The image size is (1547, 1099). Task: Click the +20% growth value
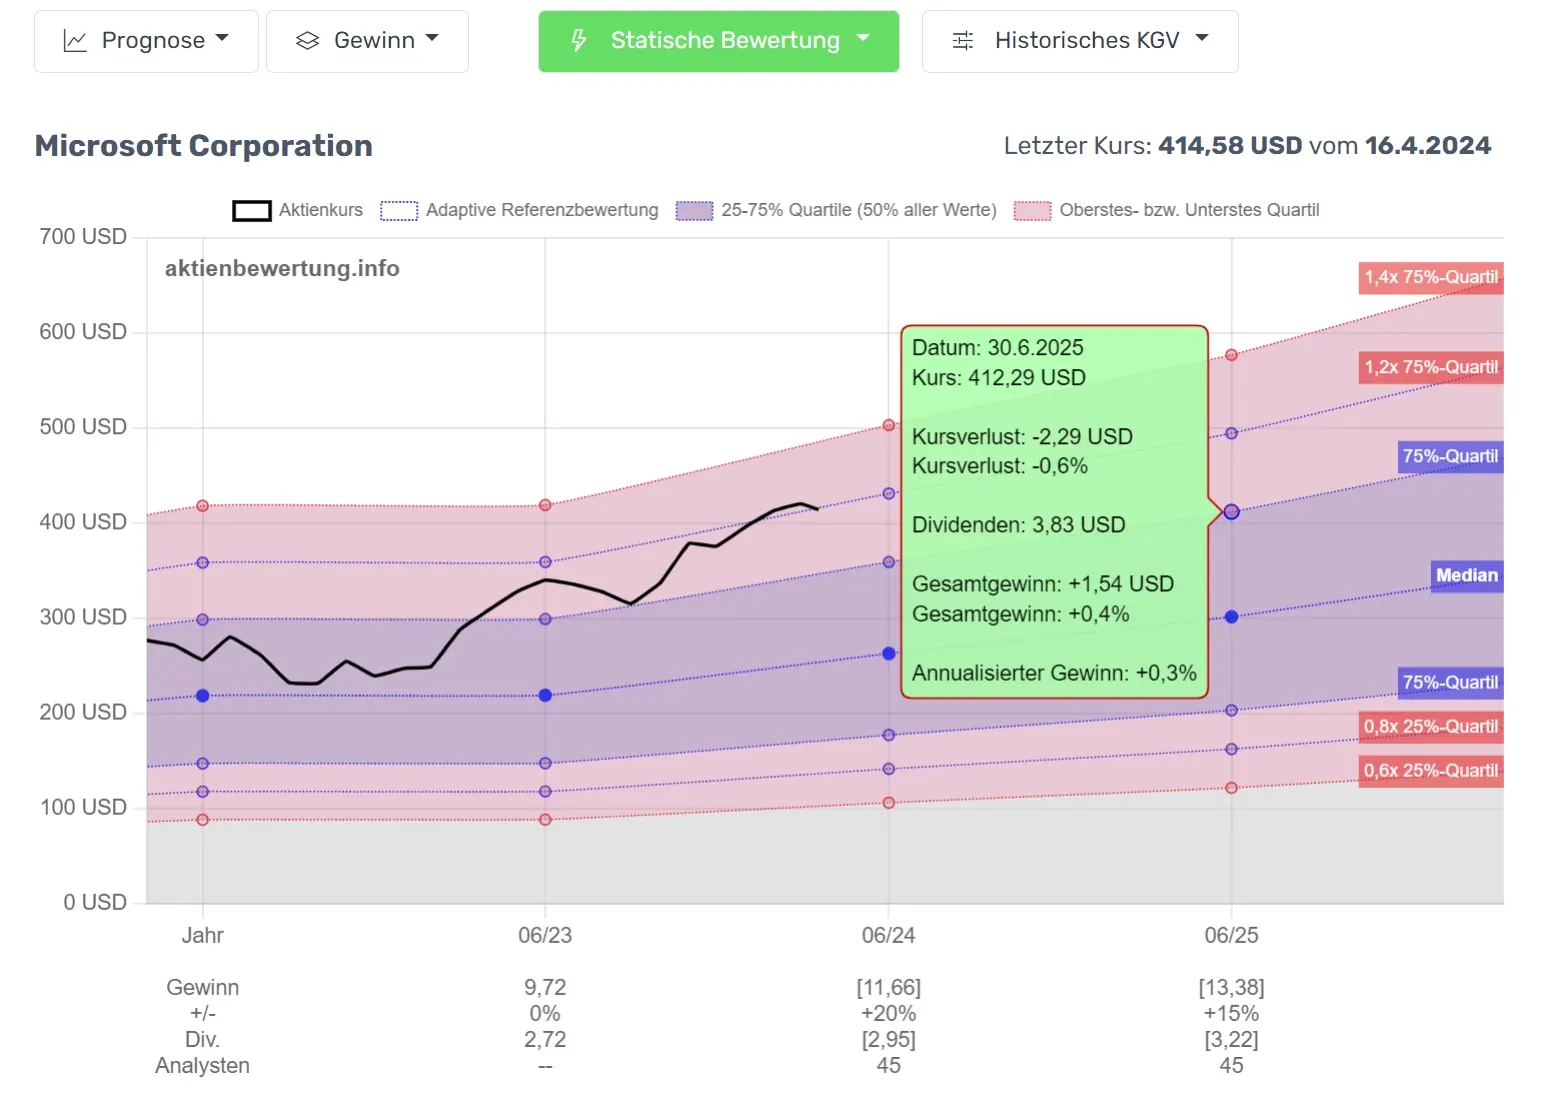pyautogui.click(x=889, y=1014)
